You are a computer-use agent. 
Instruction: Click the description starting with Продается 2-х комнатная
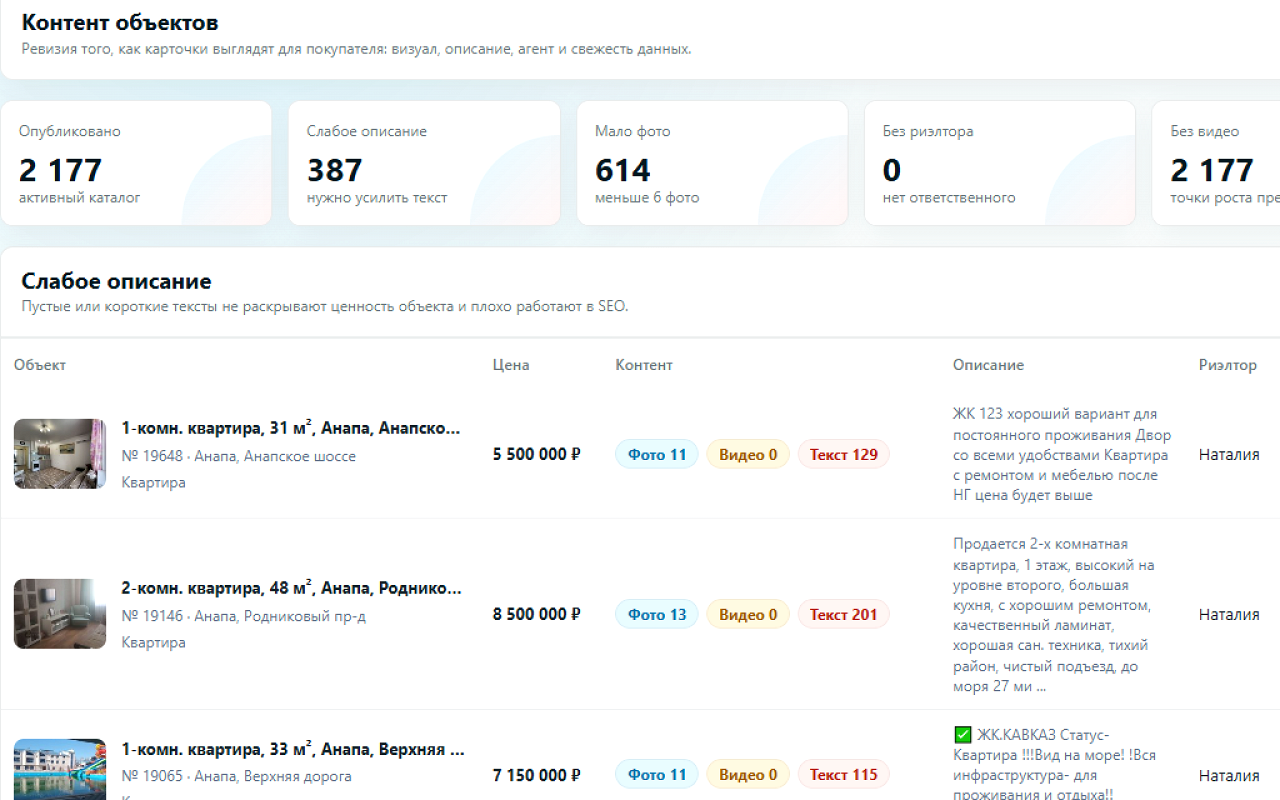click(x=1056, y=615)
